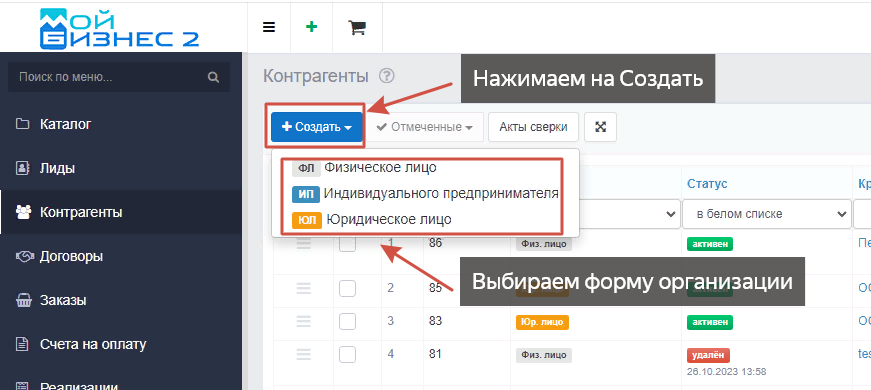Image resolution: width=871 pixels, height=390 pixels.
Task: Click the 'Юр. лицо' label in row 3
Action: (x=542, y=322)
